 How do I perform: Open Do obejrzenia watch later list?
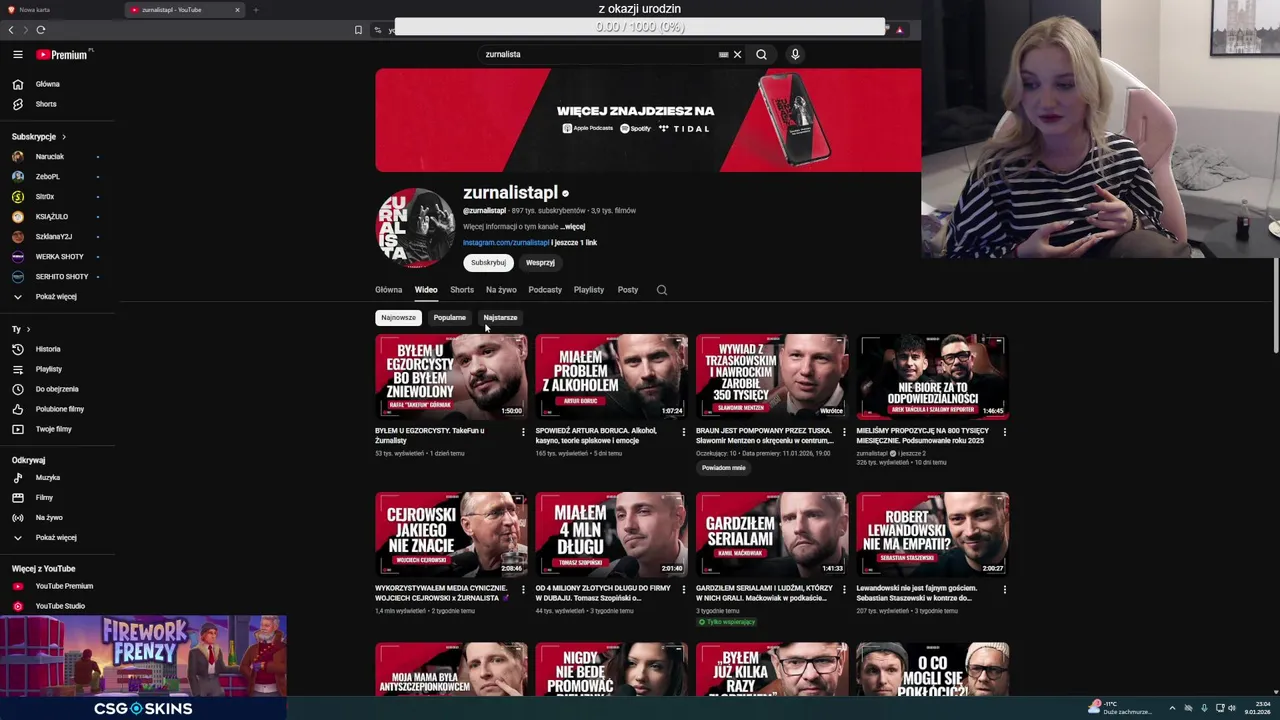point(57,389)
